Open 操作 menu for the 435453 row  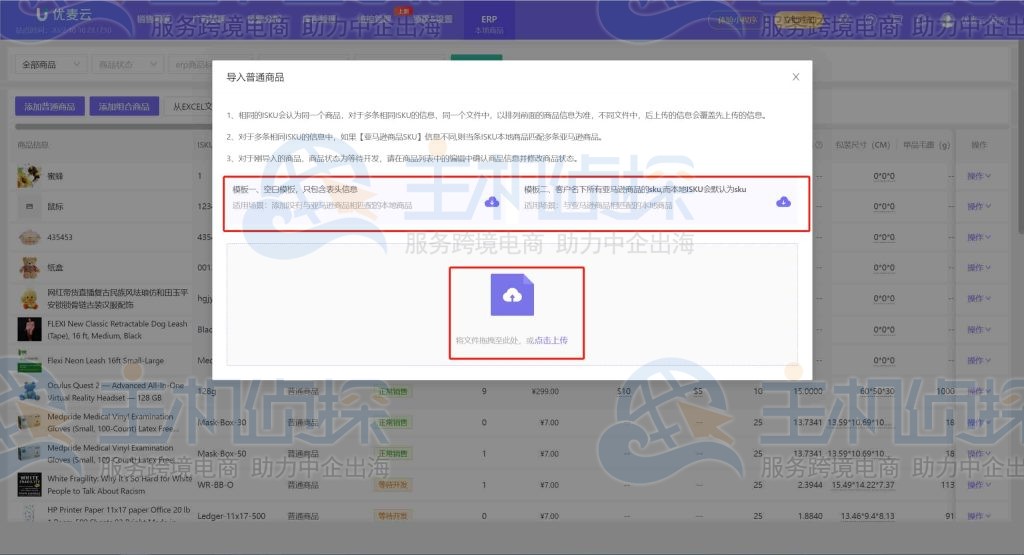coord(978,237)
